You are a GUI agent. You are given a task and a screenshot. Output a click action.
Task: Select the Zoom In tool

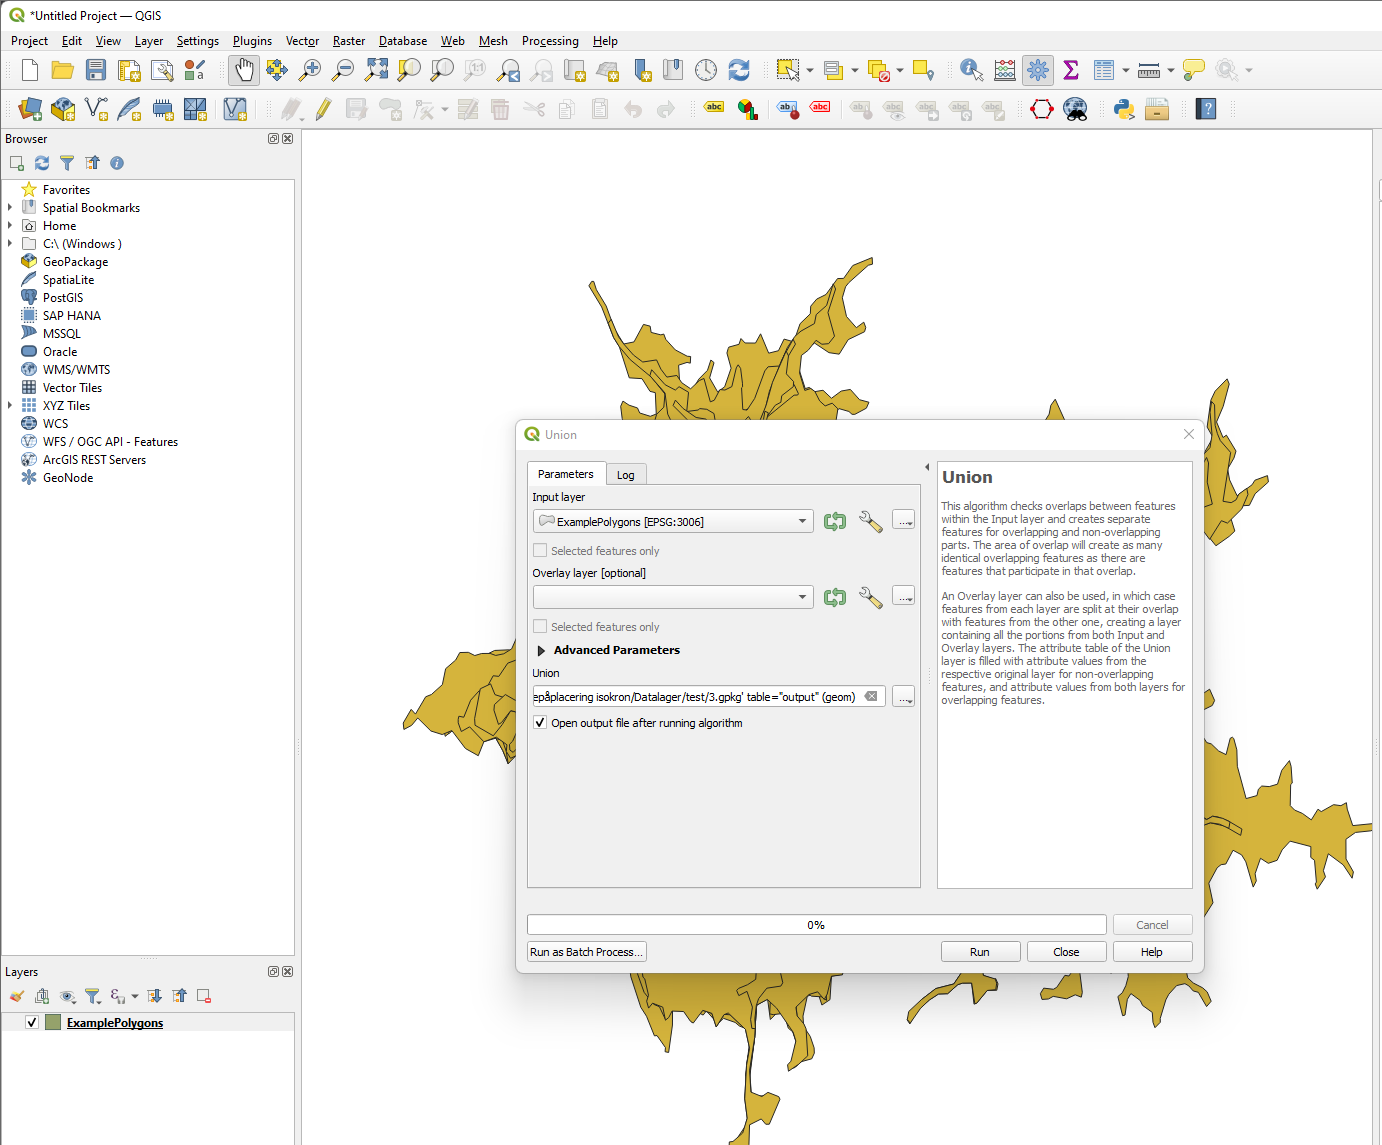tap(309, 70)
